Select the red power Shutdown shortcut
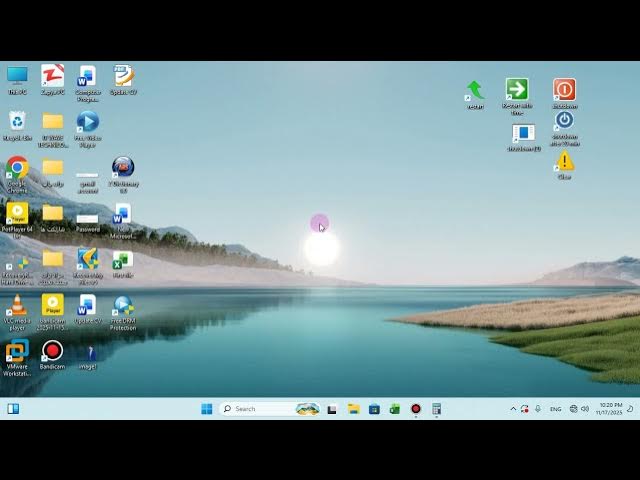Image resolution: width=640 pixels, height=480 pixels. pyautogui.click(x=564, y=93)
